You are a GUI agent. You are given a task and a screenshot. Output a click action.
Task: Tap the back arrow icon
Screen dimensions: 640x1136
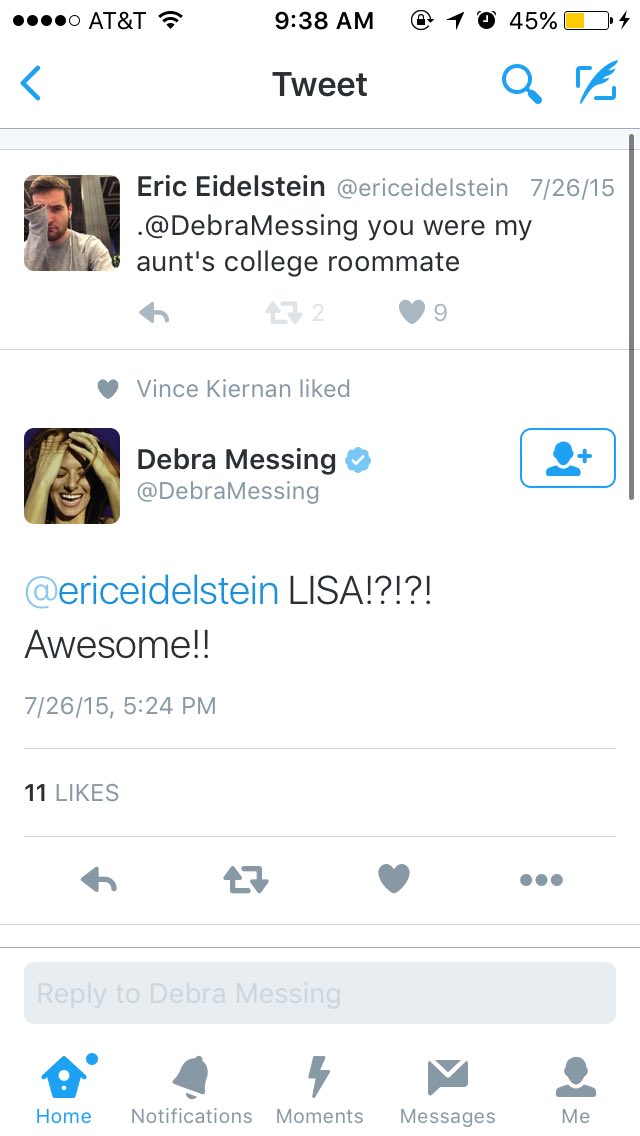pos(31,84)
